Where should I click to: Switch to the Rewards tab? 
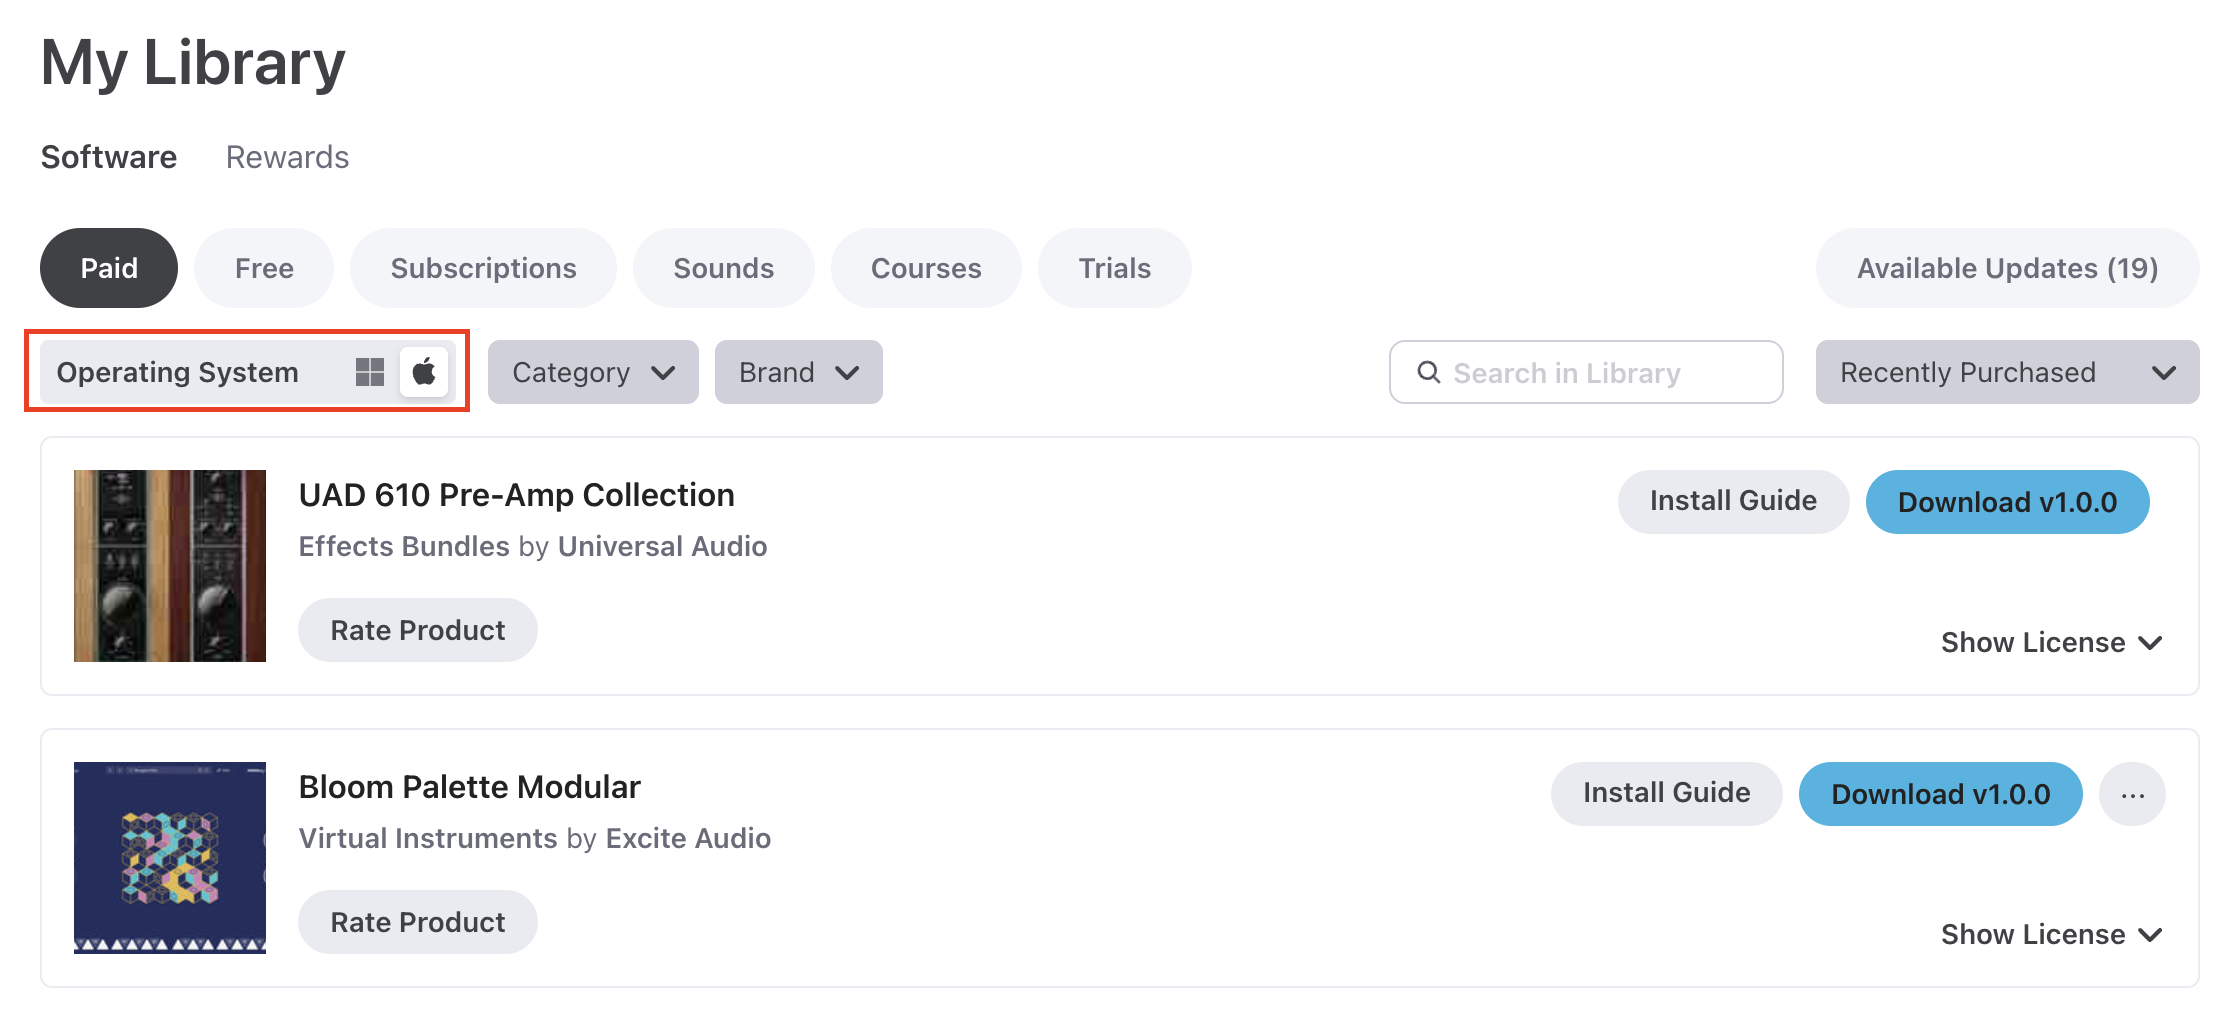[287, 157]
